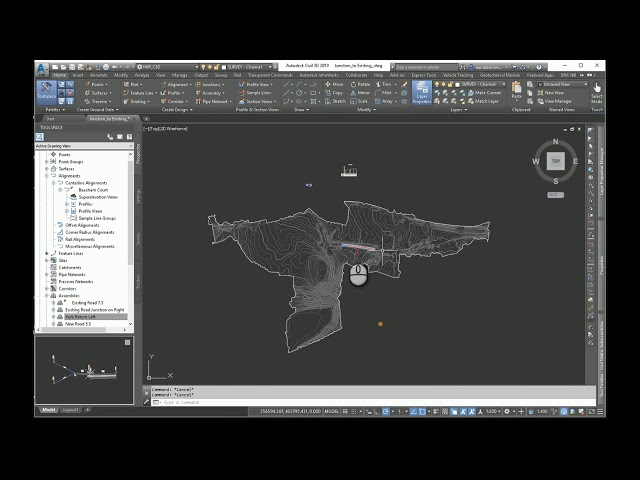Toggle polar tracking in status bar

tap(385, 411)
